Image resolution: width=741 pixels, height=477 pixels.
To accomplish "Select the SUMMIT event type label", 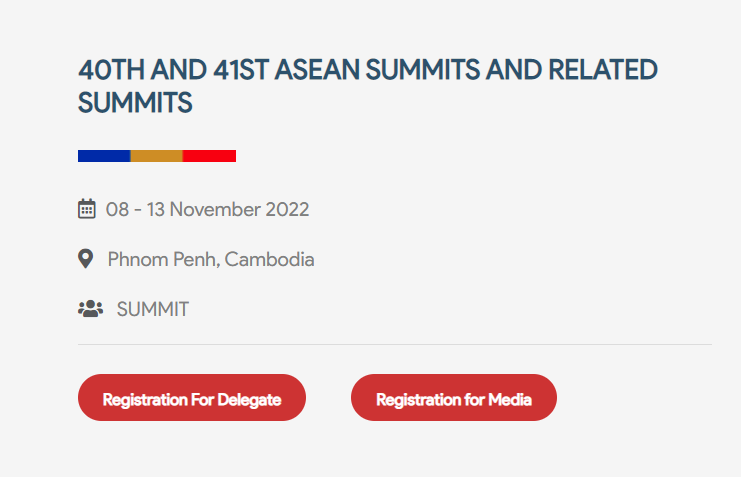I will [152, 310].
